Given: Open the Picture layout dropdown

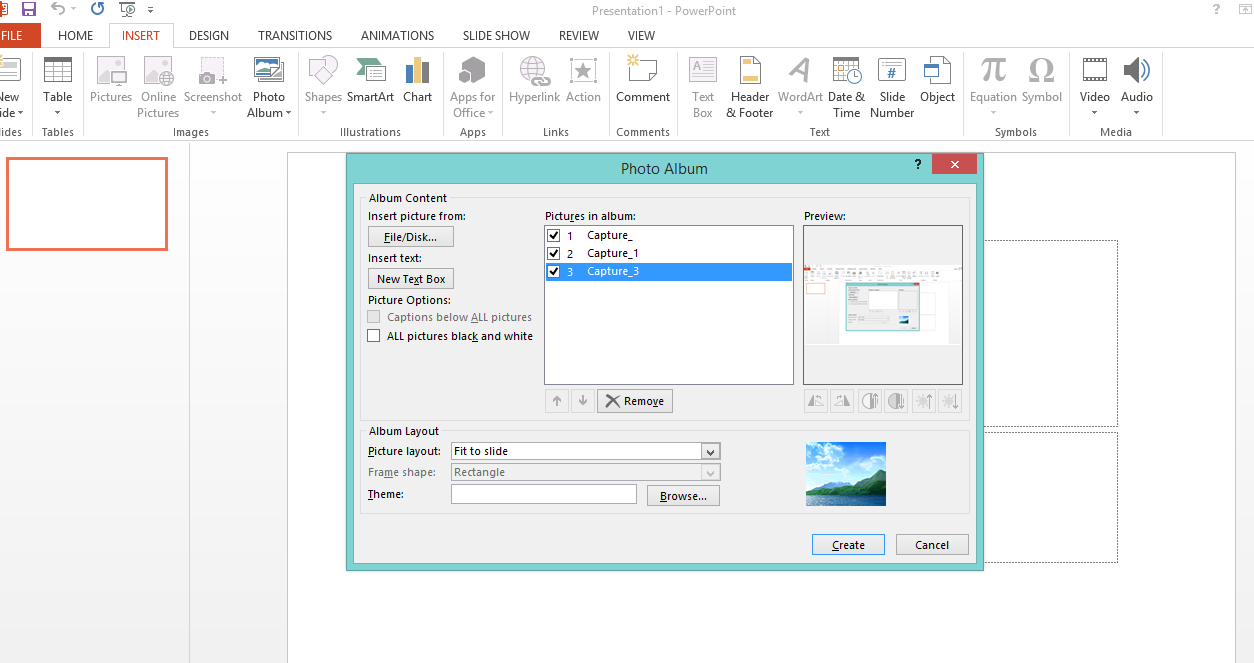Looking at the screenshot, I should 710,451.
